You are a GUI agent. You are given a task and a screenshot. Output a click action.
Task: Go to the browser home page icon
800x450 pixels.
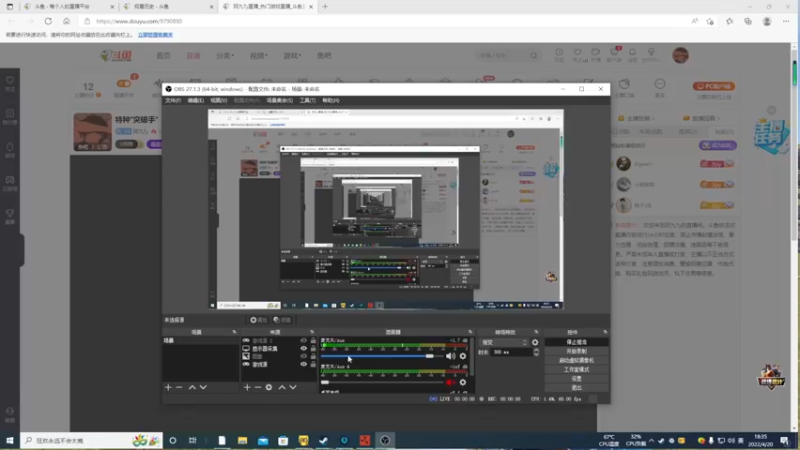(66, 21)
